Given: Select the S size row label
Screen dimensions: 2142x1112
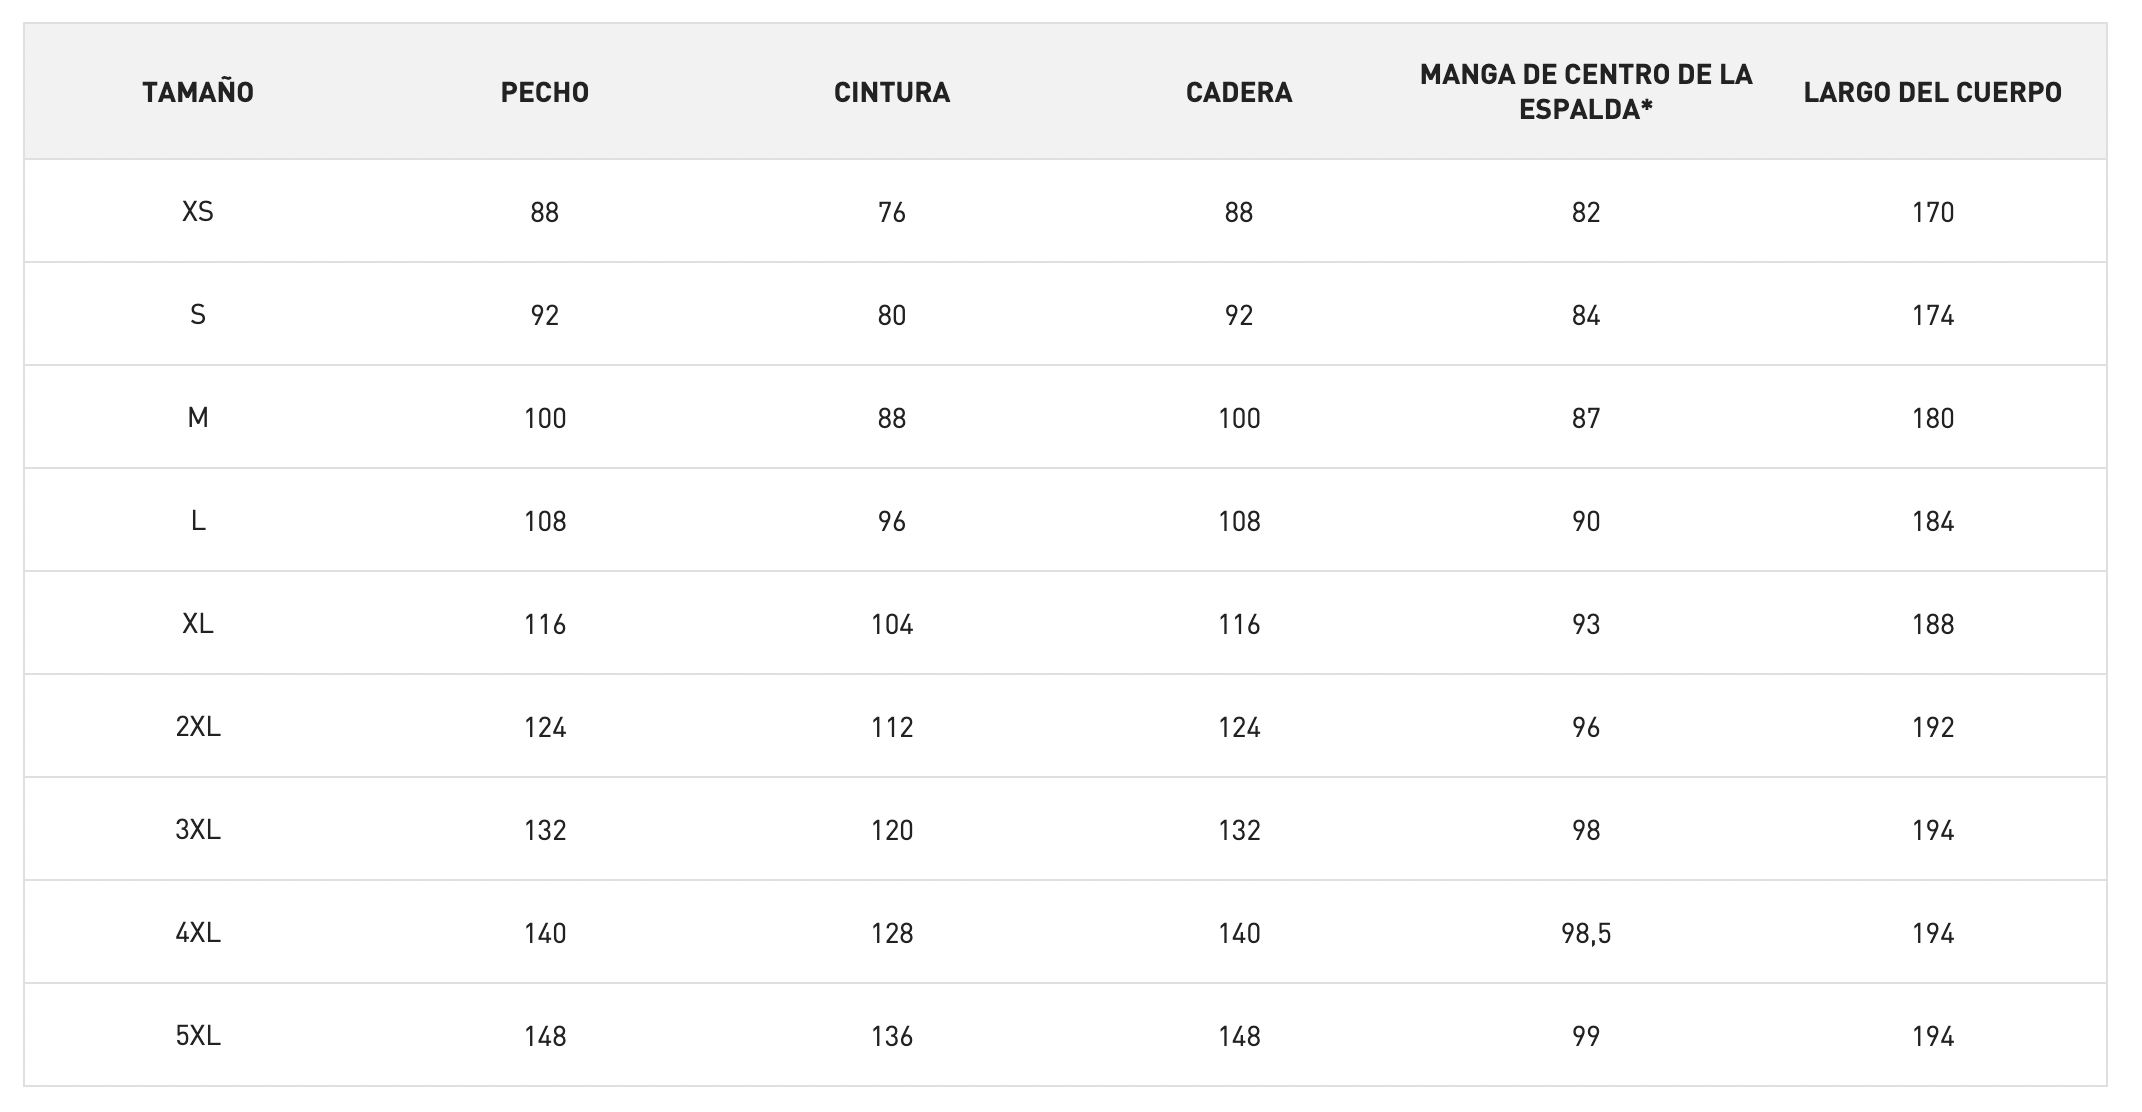Looking at the screenshot, I should point(198,315).
